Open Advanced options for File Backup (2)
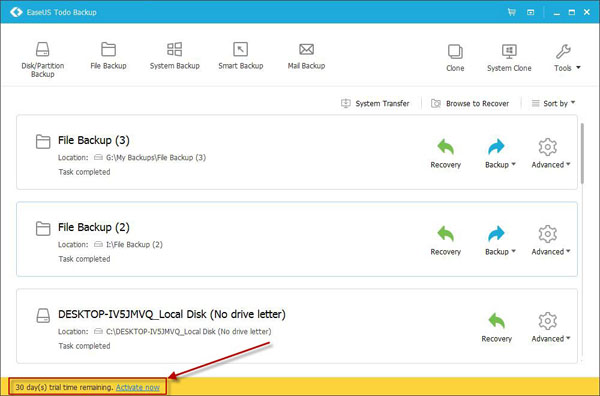 pos(551,240)
